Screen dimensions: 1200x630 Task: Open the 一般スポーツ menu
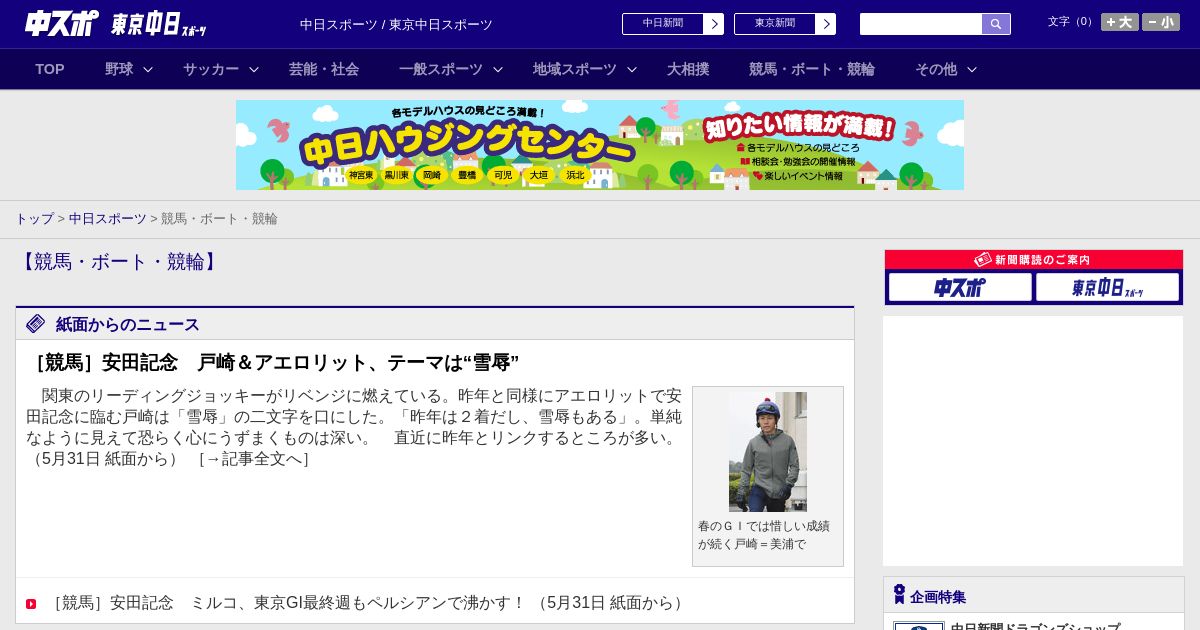pos(441,69)
